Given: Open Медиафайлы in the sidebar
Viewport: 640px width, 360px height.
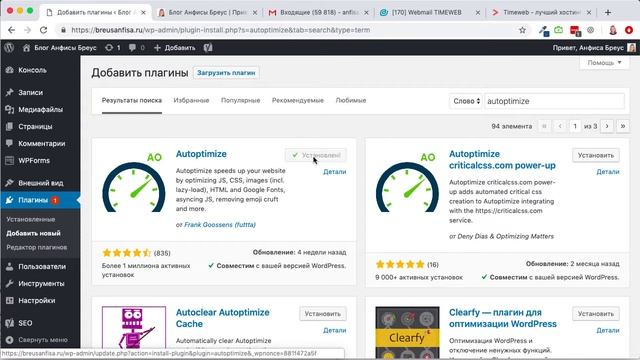Looking at the screenshot, I should (40, 109).
